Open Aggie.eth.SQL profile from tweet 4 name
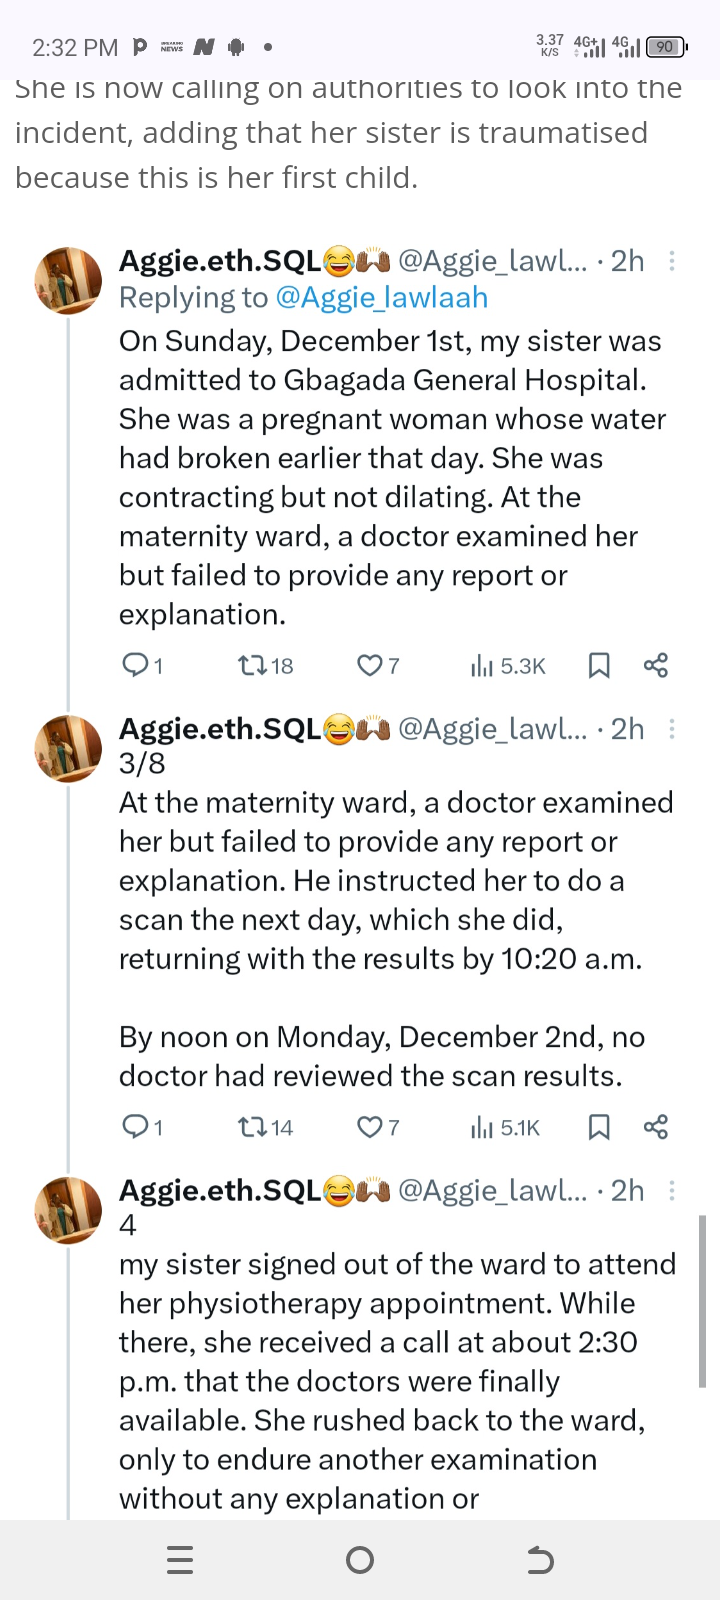 220,1190
